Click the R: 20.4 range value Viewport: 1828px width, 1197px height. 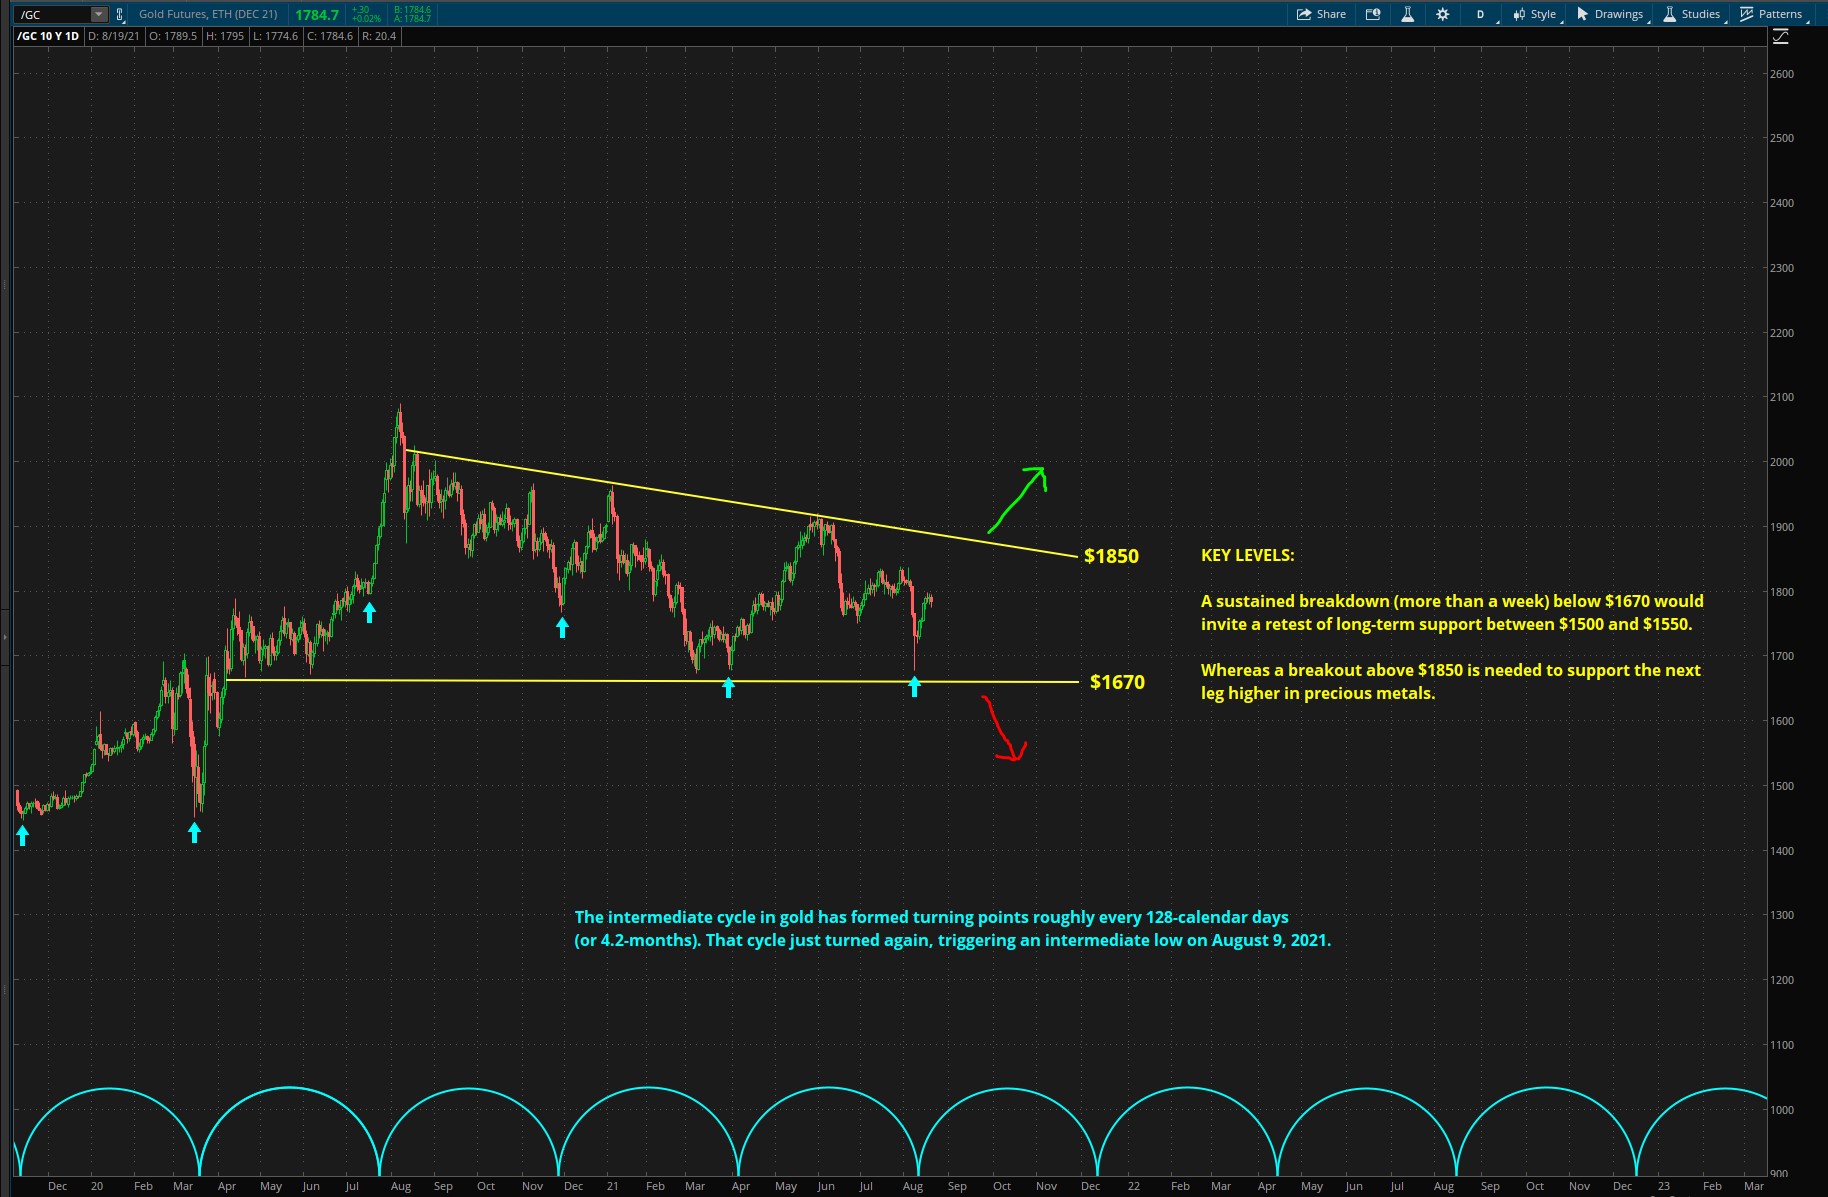click(x=379, y=36)
